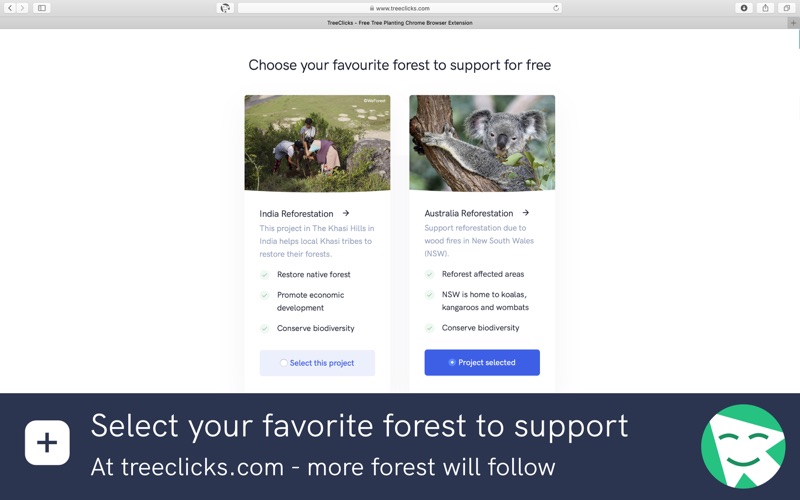The width and height of the screenshot is (800, 500).
Task: Open the India Reforestation title link
Action: coord(296,213)
